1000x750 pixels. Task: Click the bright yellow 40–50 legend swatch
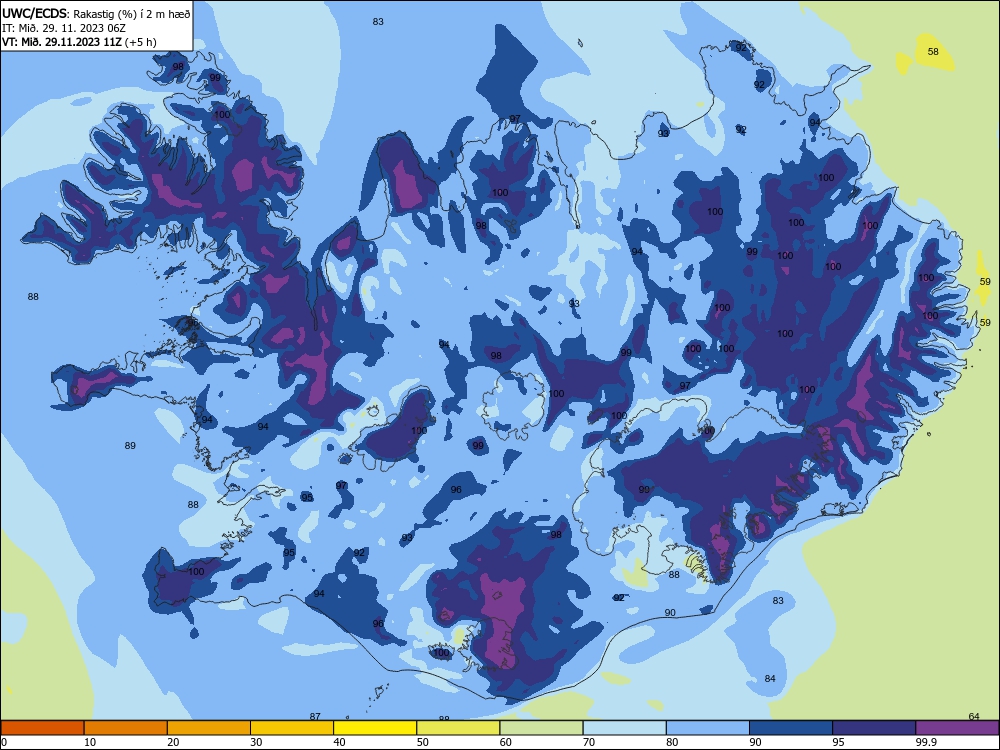[375, 728]
